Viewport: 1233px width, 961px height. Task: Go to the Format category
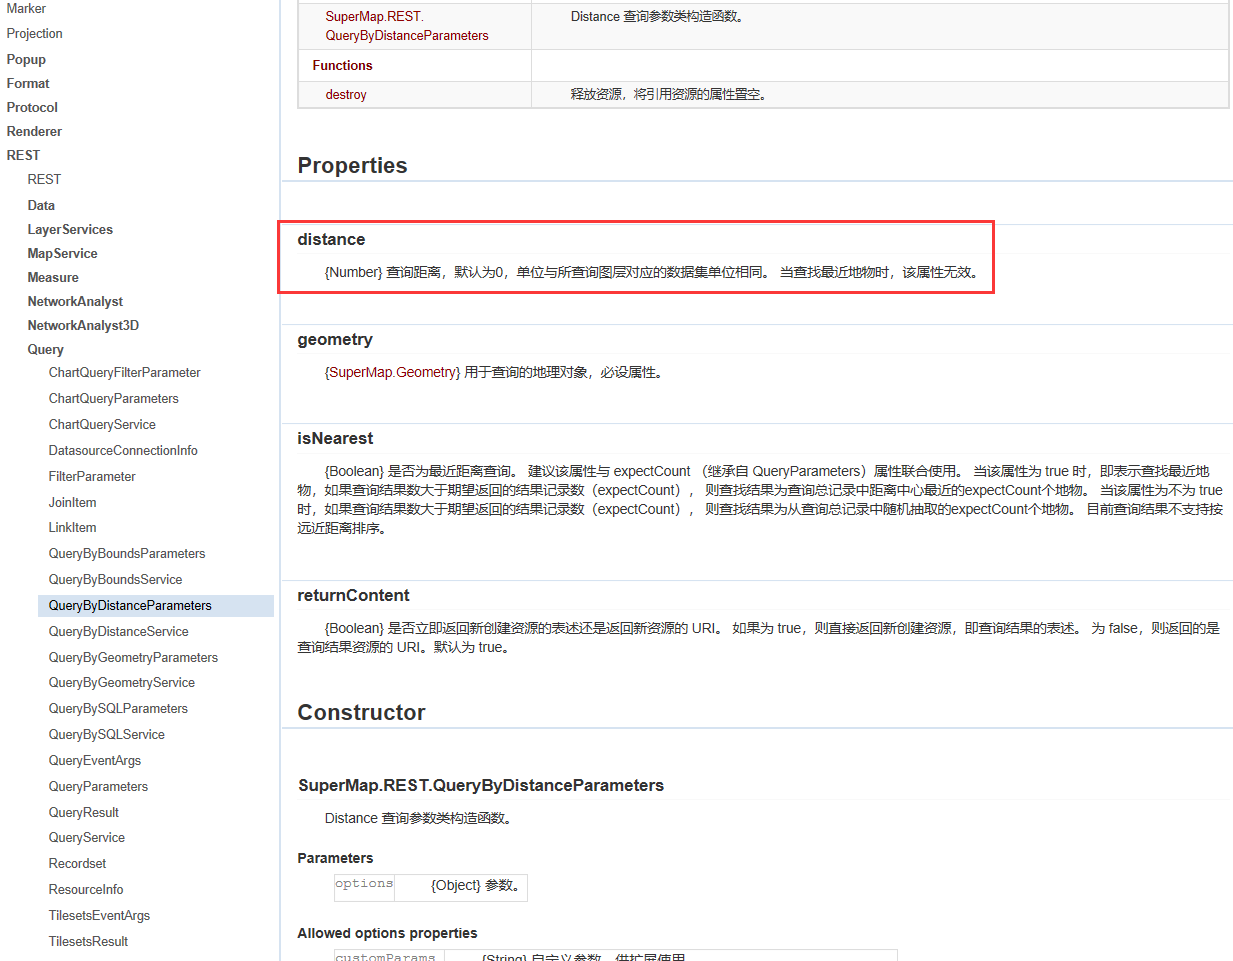click(28, 83)
